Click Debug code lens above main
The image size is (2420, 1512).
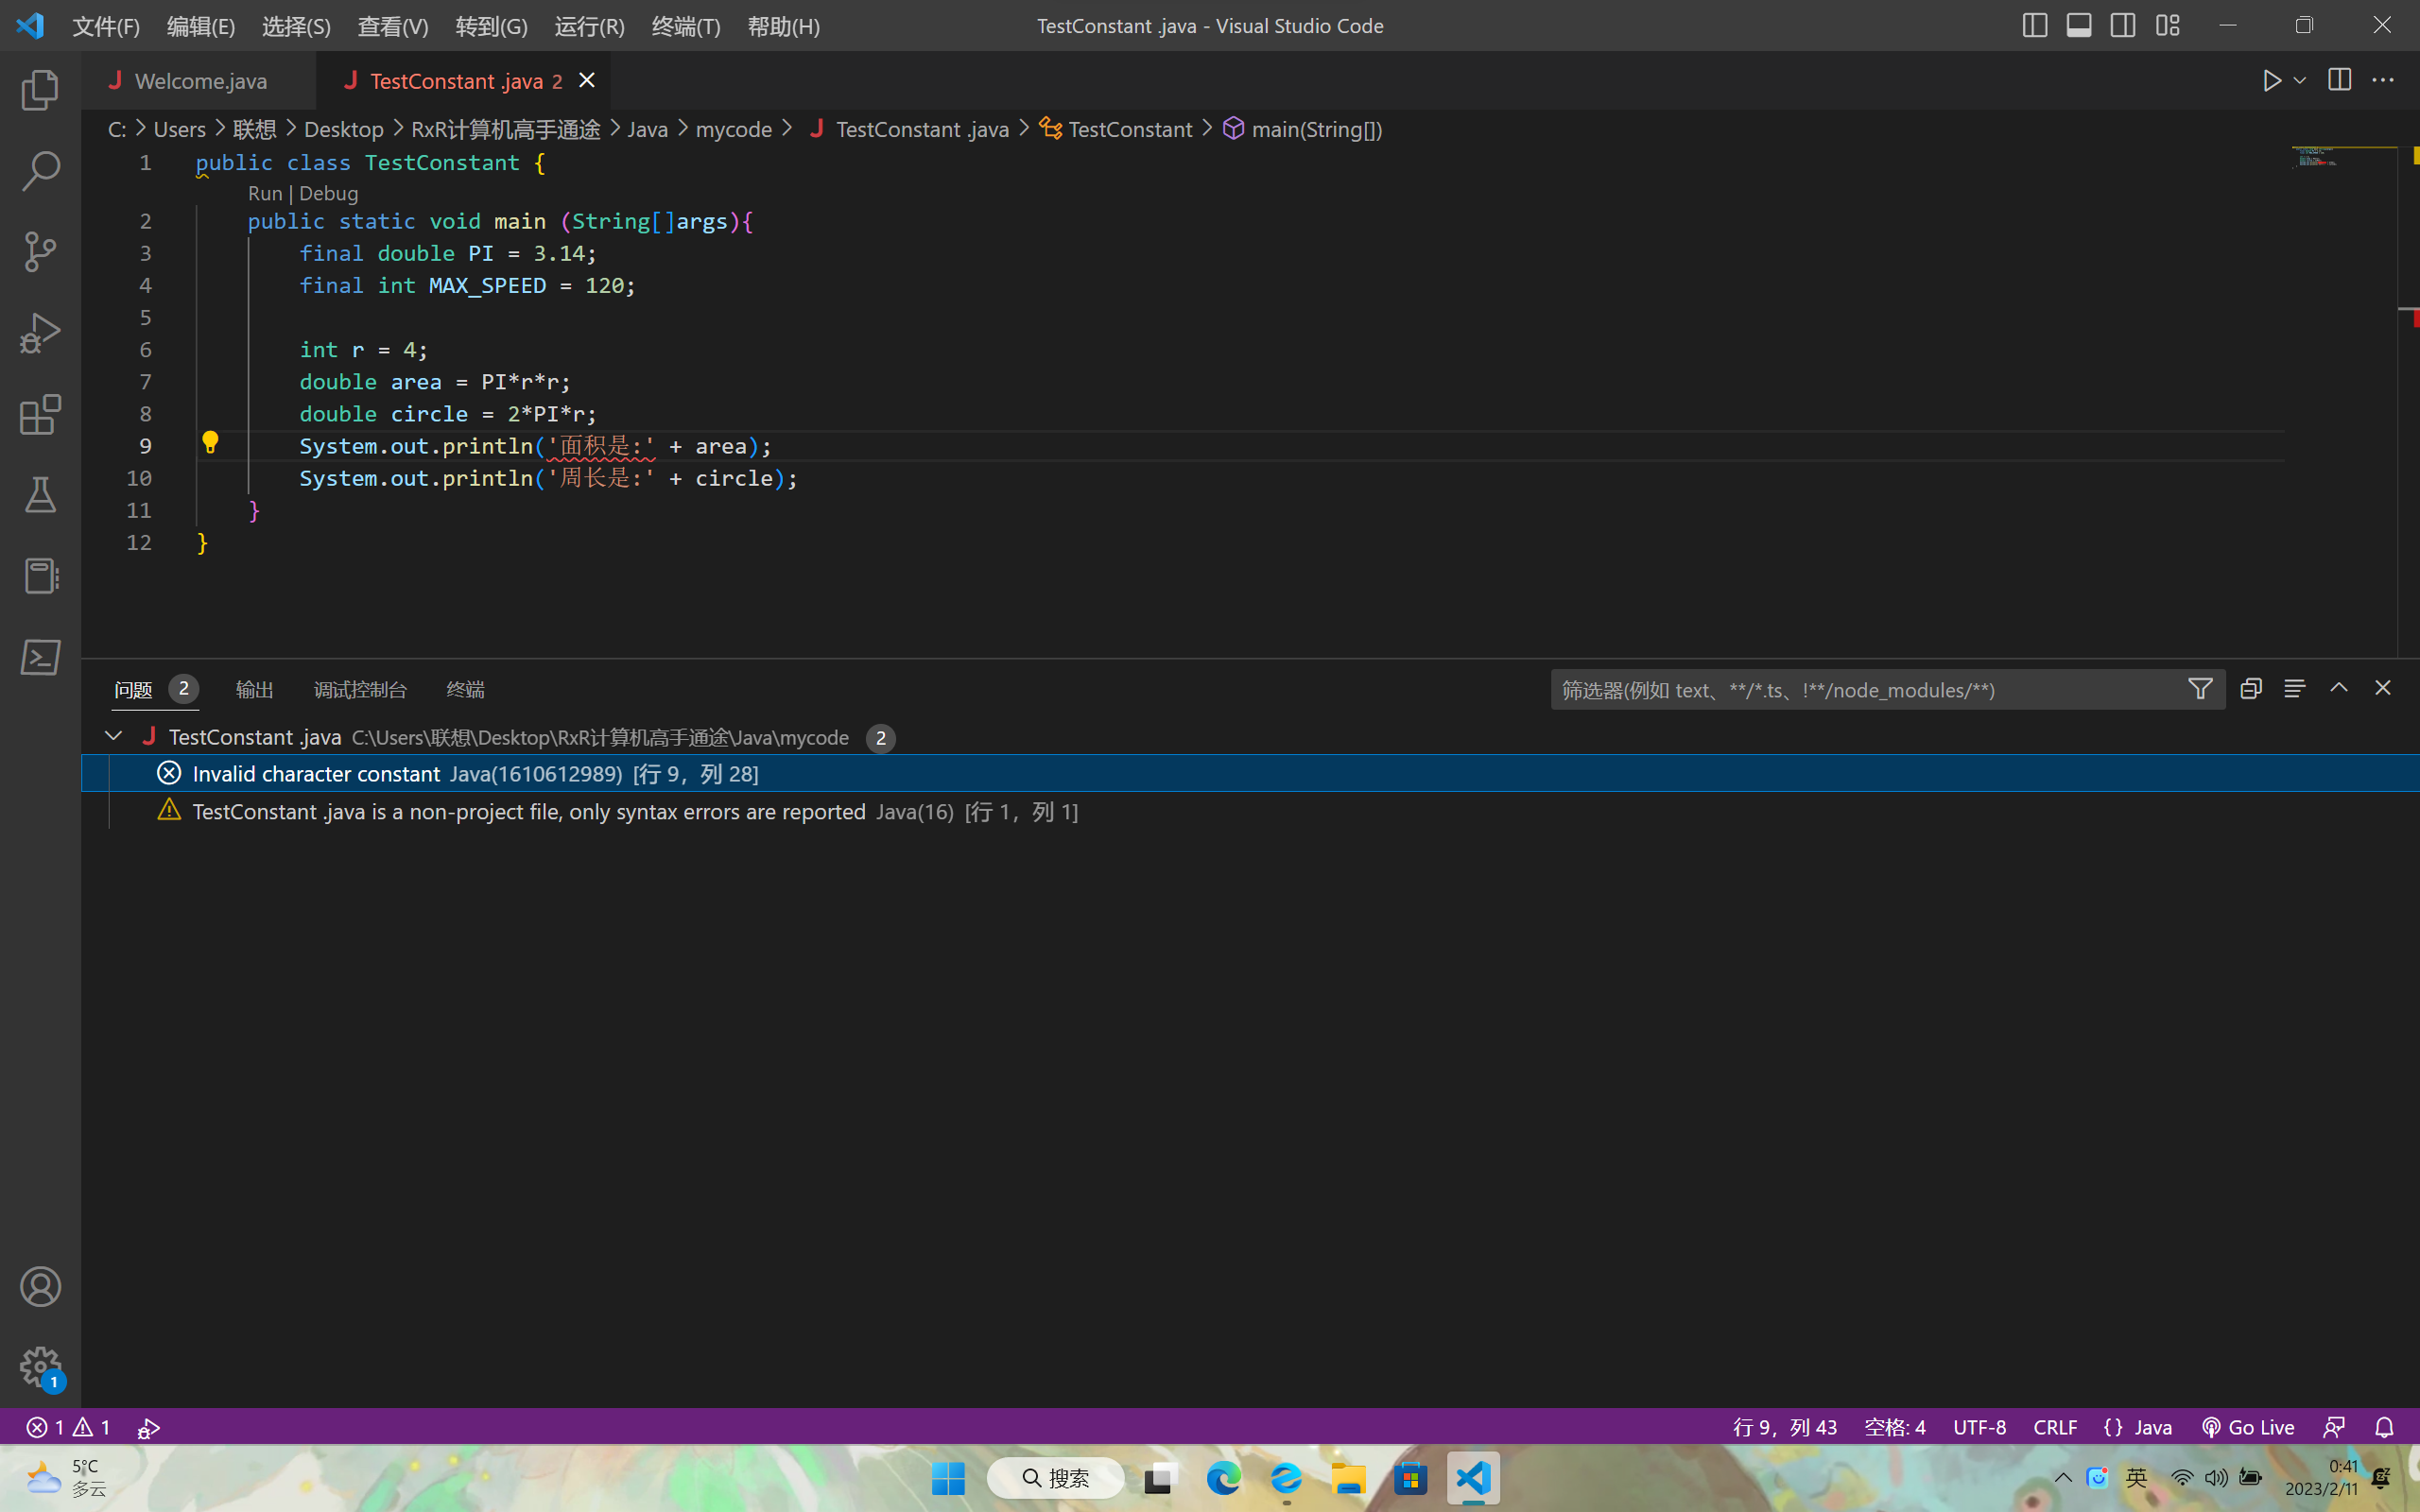pos(328,193)
